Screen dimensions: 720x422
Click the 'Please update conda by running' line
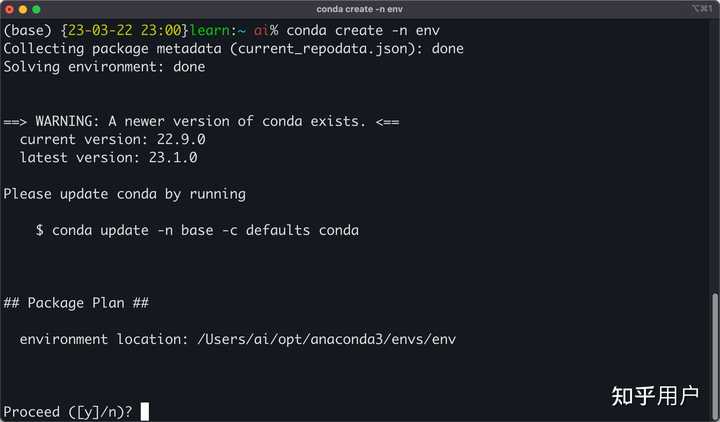click(x=124, y=194)
